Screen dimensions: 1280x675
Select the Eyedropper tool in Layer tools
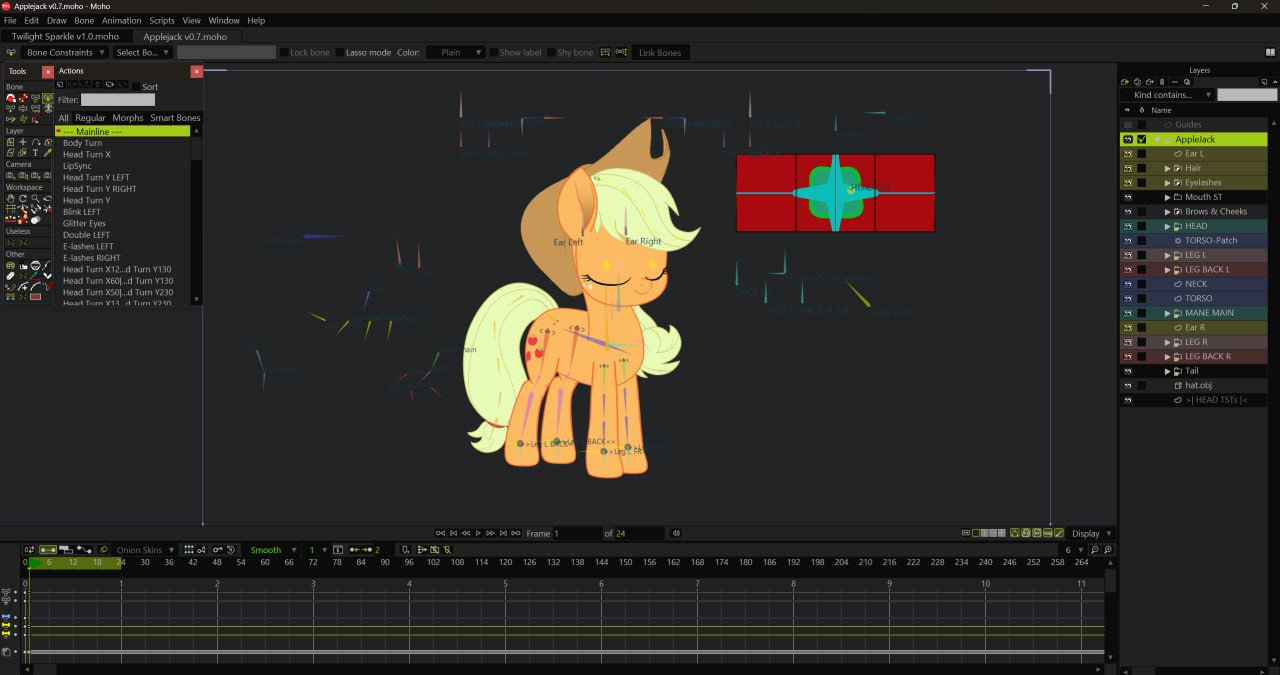[48, 153]
